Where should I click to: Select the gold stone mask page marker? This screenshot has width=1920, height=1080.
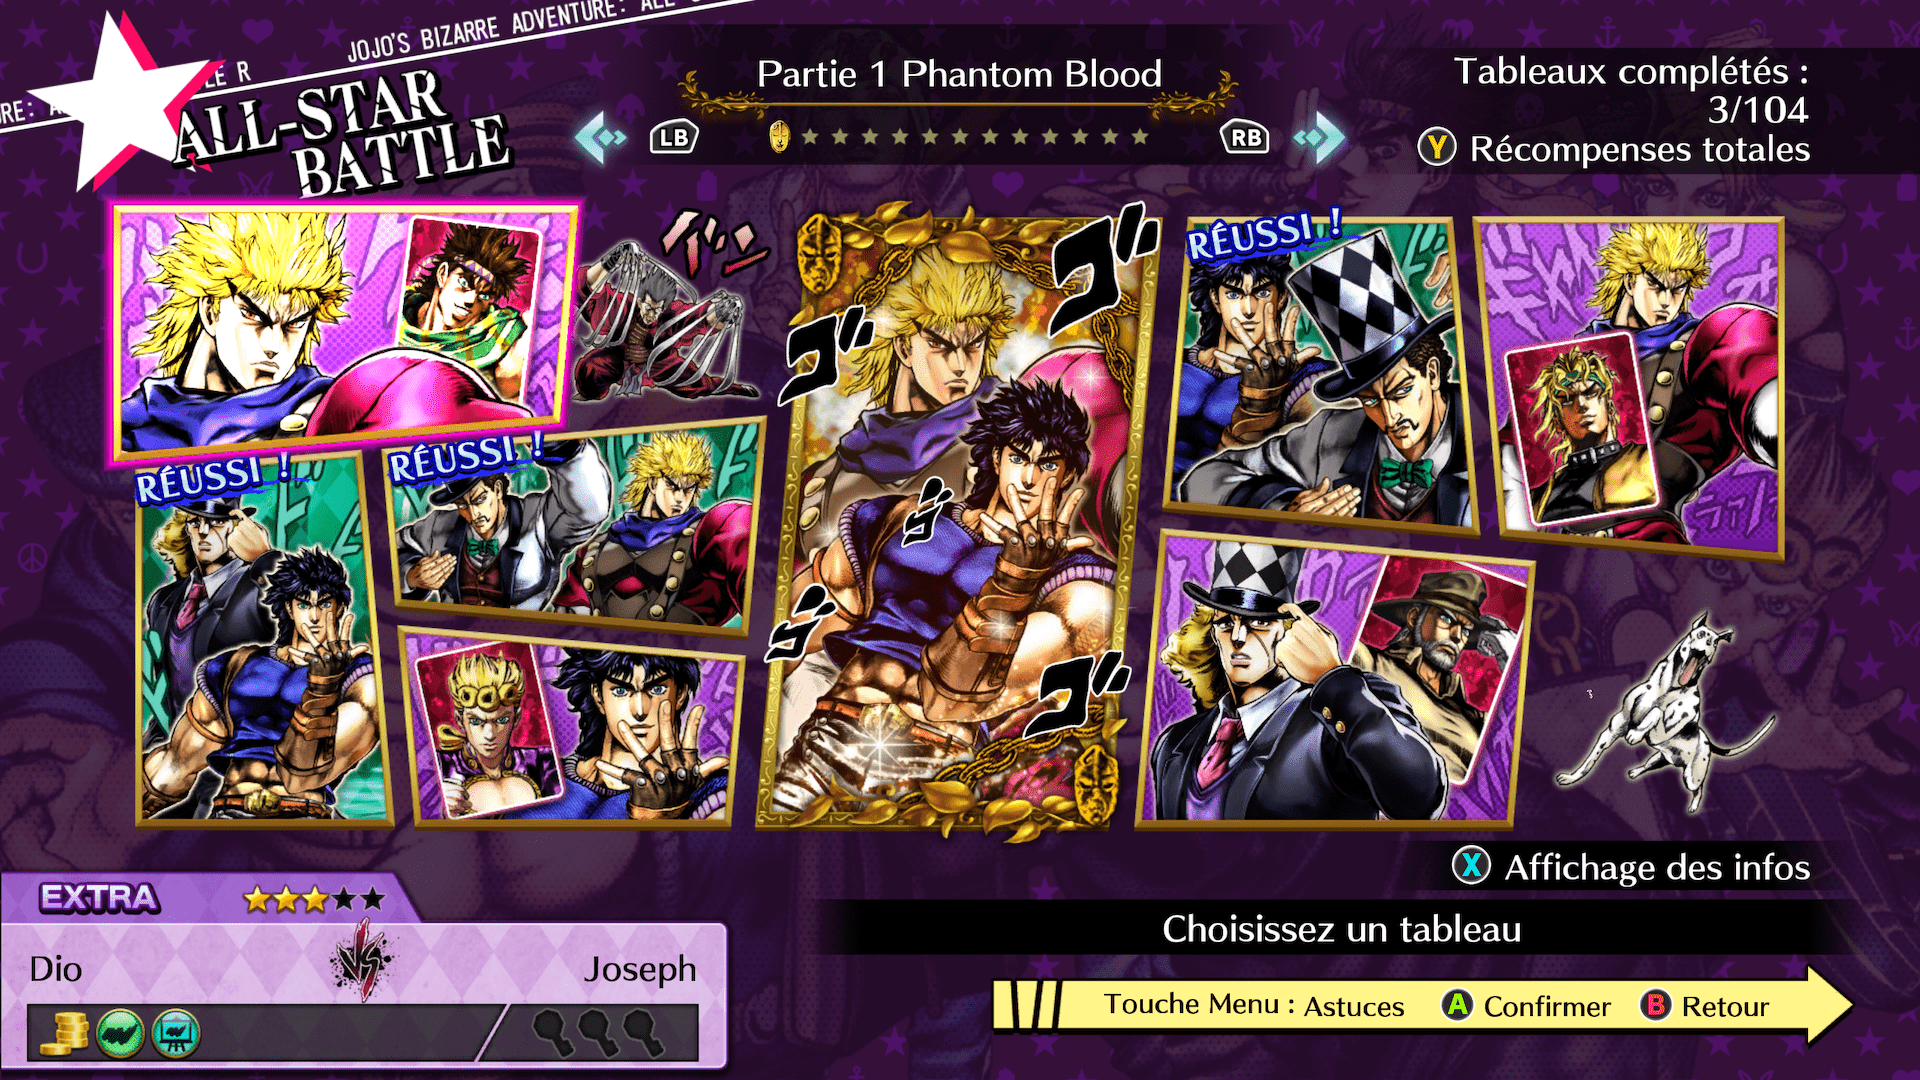[x=780, y=137]
